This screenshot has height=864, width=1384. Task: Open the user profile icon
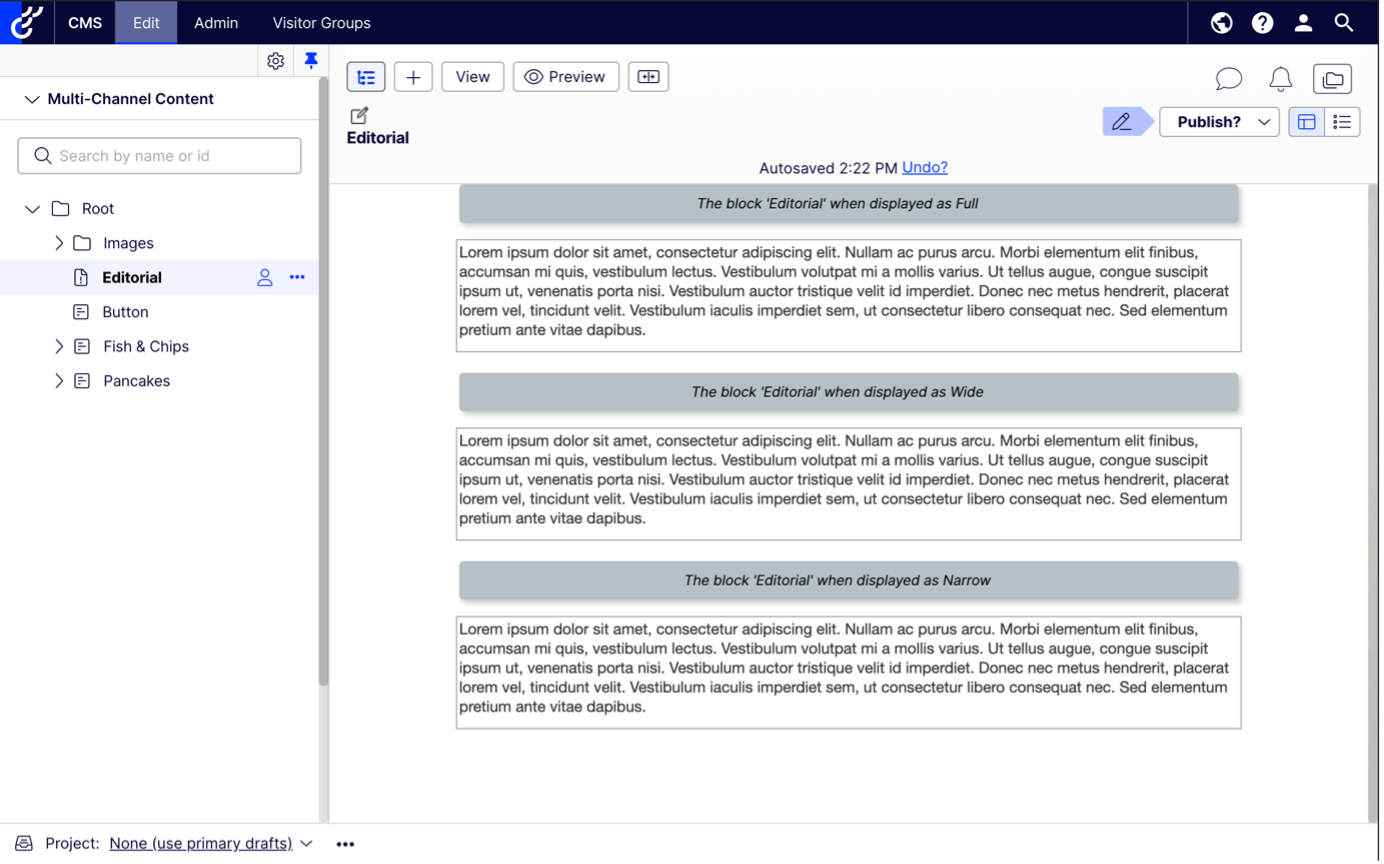coord(1303,22)
